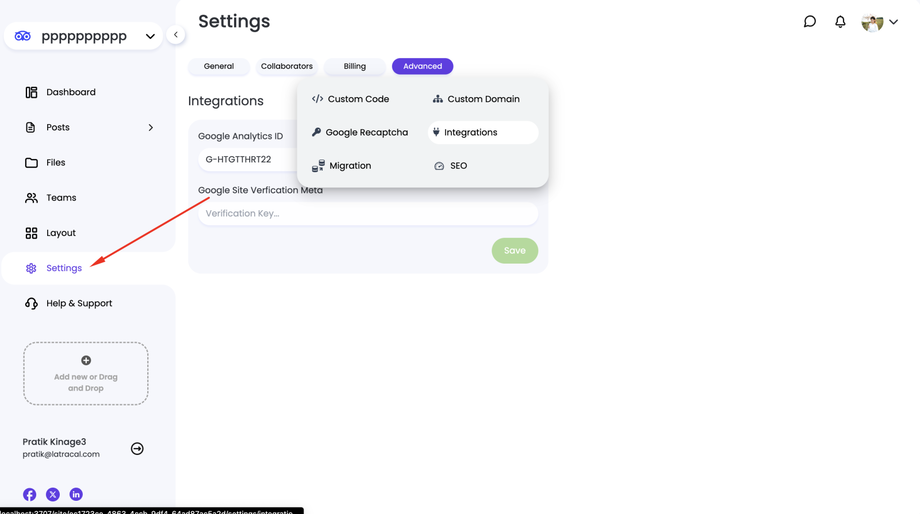Click the plus icon to add new
This screenshot has height=514, width=920.
[x=86, y=360]
